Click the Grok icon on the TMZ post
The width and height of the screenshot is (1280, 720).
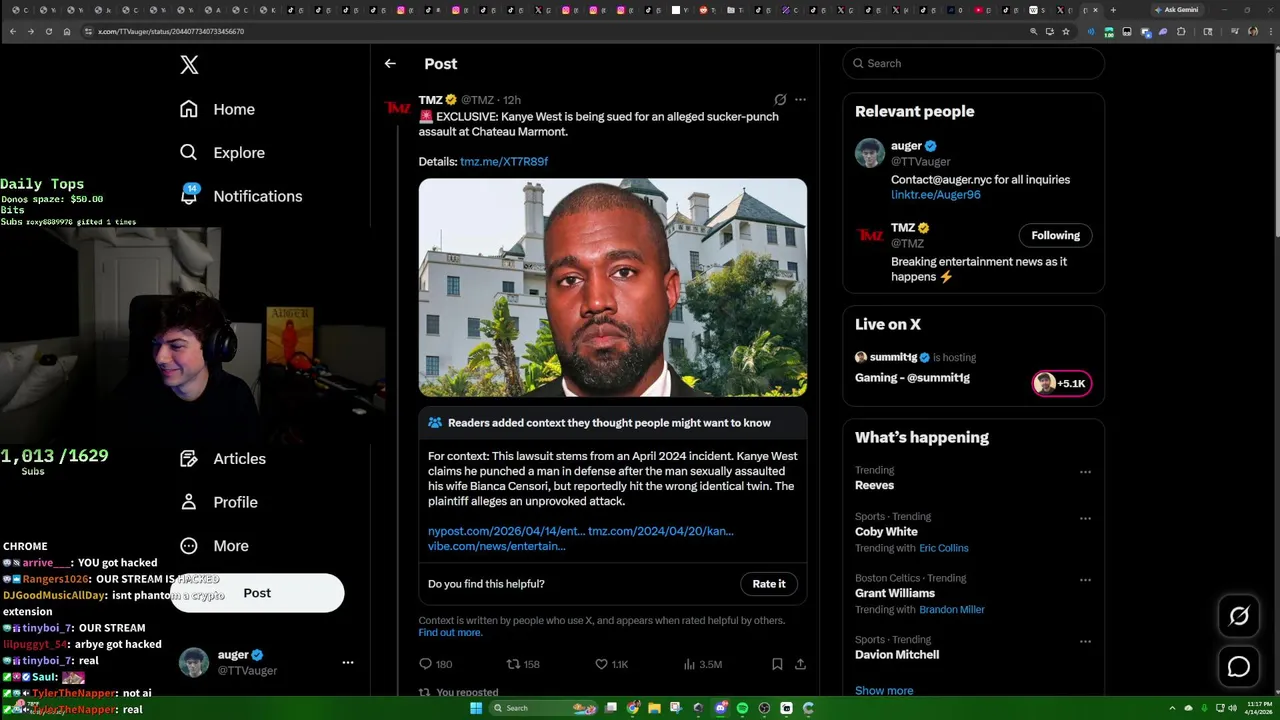[780, 100]
